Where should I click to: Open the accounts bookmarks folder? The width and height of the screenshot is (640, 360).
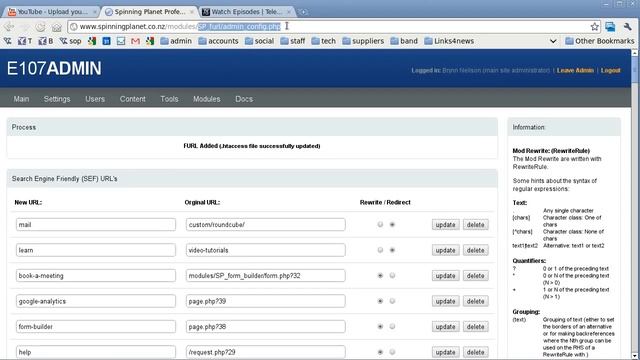click(218, 41)
